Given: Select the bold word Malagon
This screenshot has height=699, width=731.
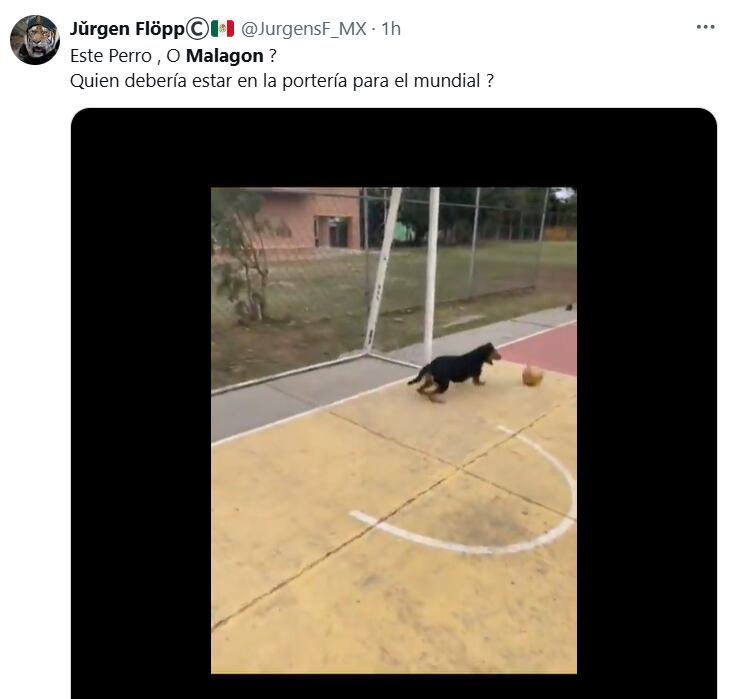Looking at the screenshot, I should [225, 56].
